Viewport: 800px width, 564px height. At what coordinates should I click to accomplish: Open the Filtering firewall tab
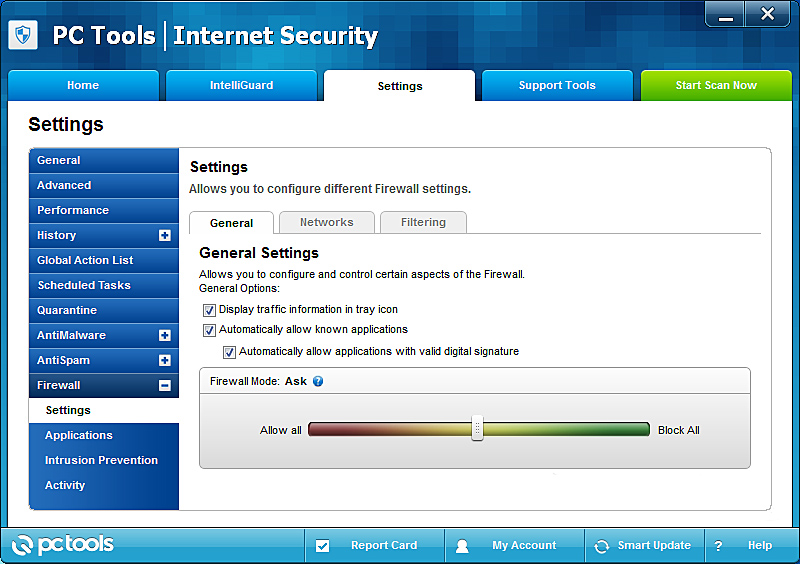(x=423, y=223)
